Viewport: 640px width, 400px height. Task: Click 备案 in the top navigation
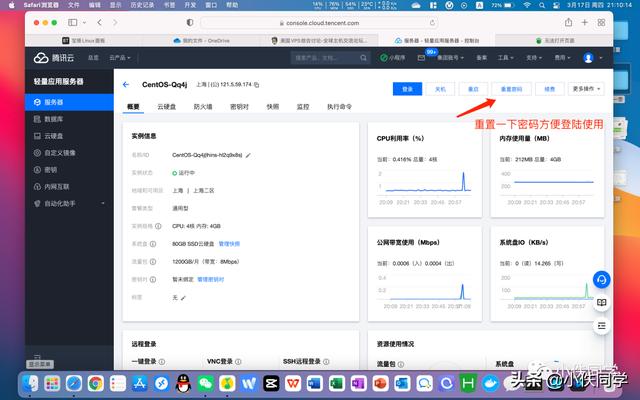[482, 58]
